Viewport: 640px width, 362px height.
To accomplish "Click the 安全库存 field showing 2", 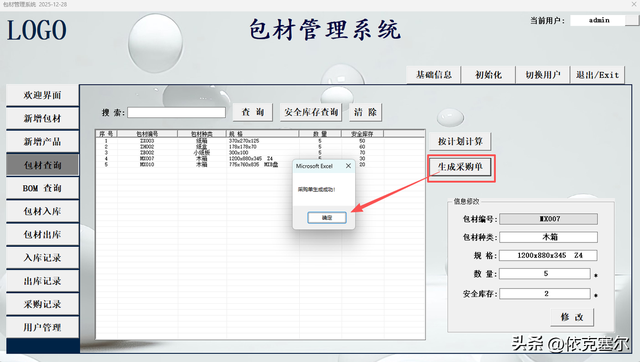I will point(545,293).
